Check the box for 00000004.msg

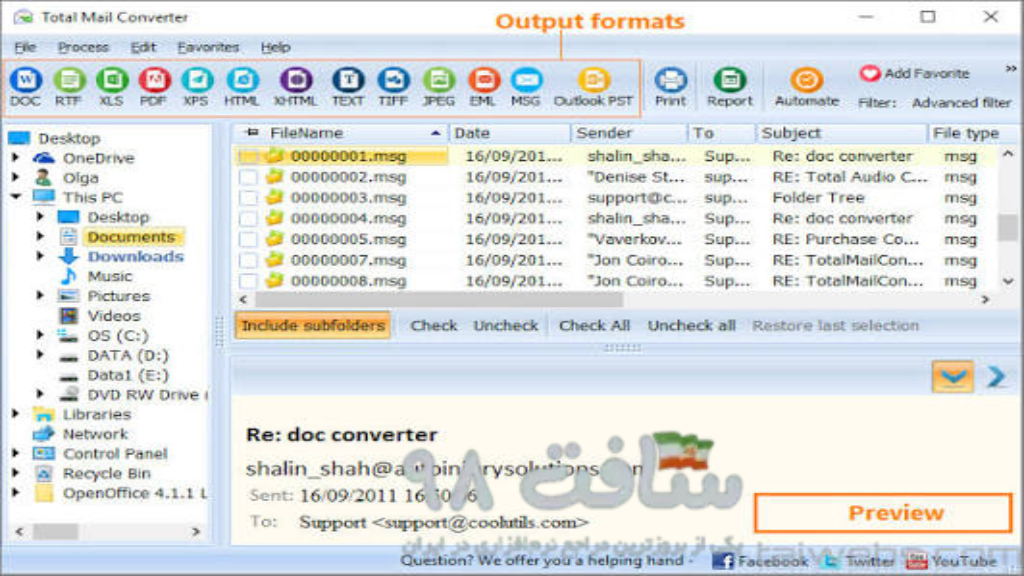(248, 219)
